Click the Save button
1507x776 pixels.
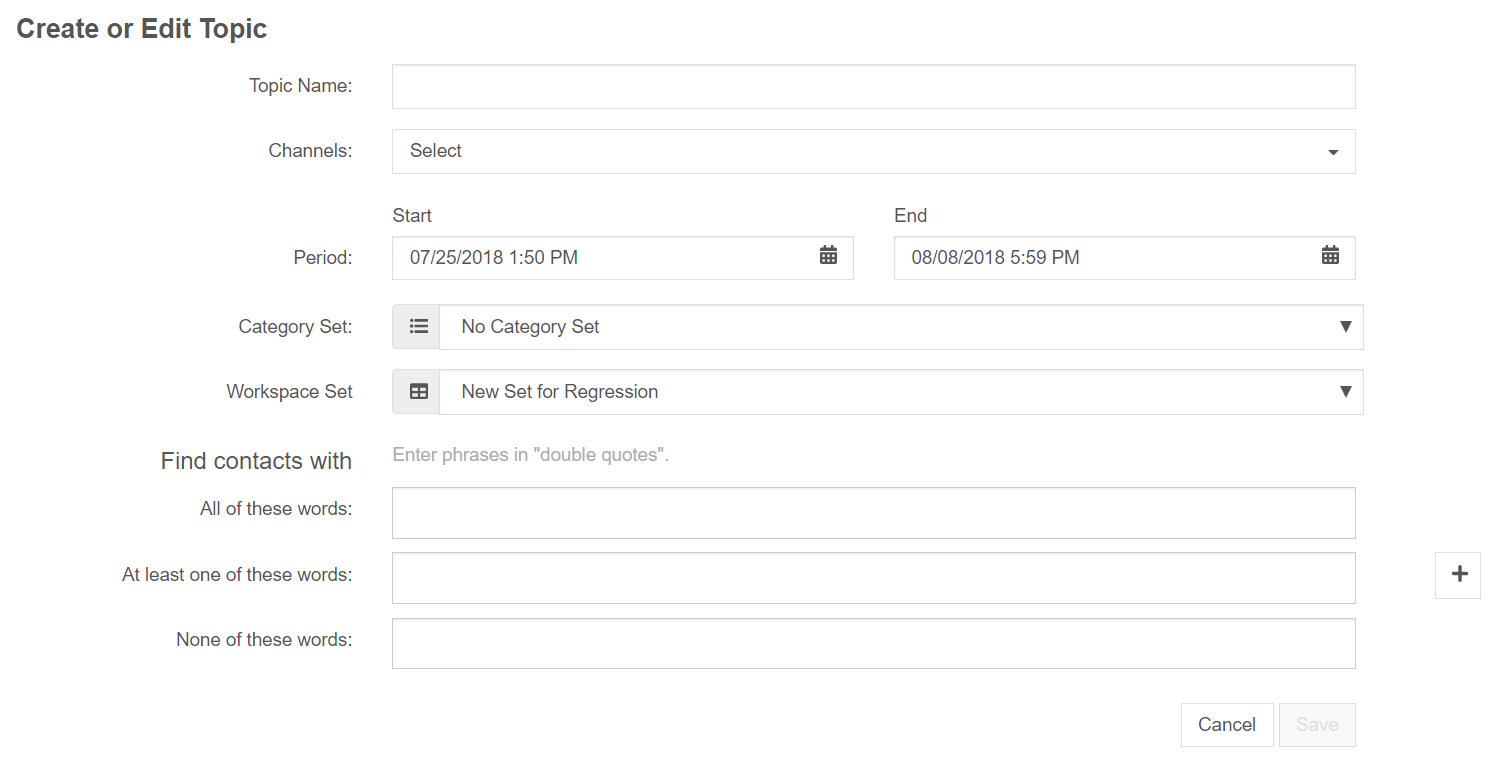pos(1316,725)
